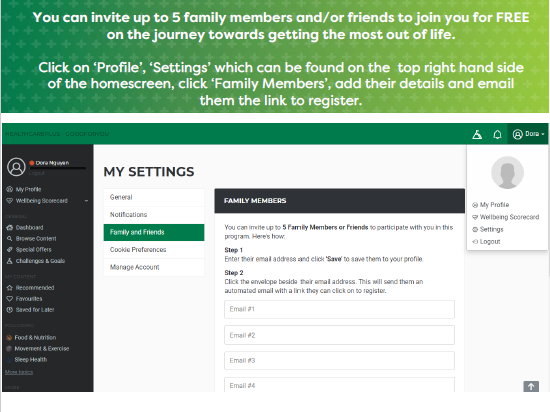Select the General settings tab

(x=154, y=197)
